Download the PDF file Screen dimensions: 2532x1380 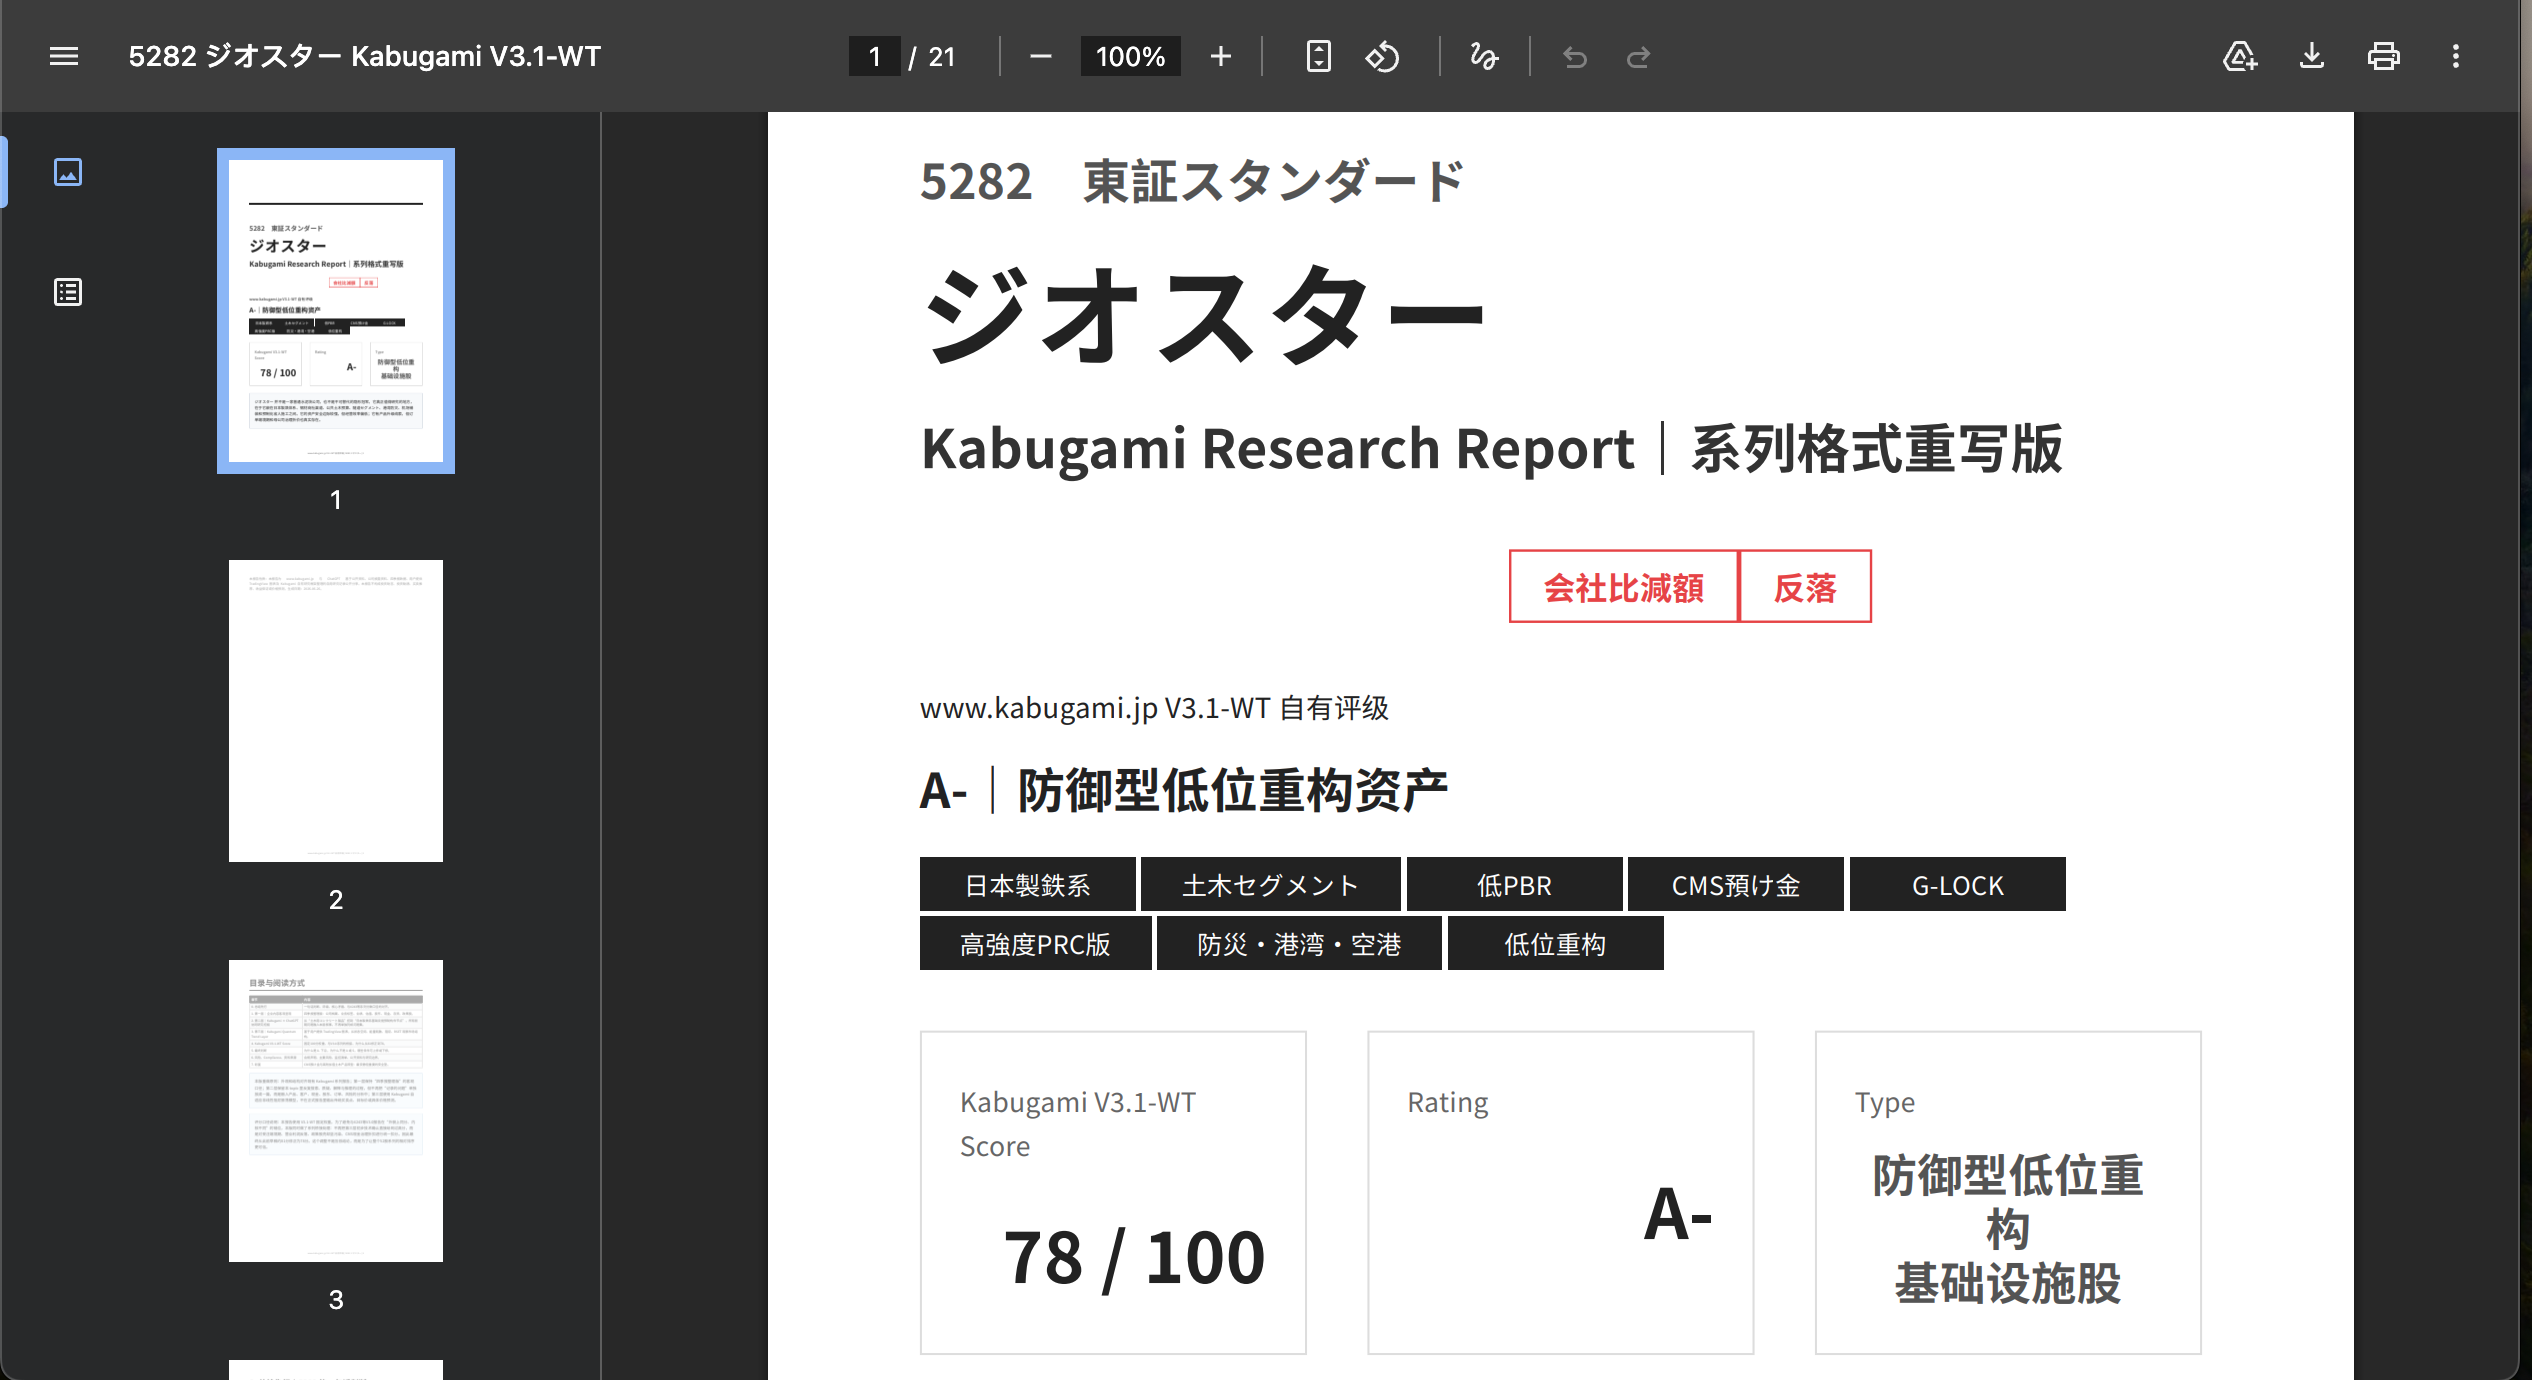click(2312, 56)
